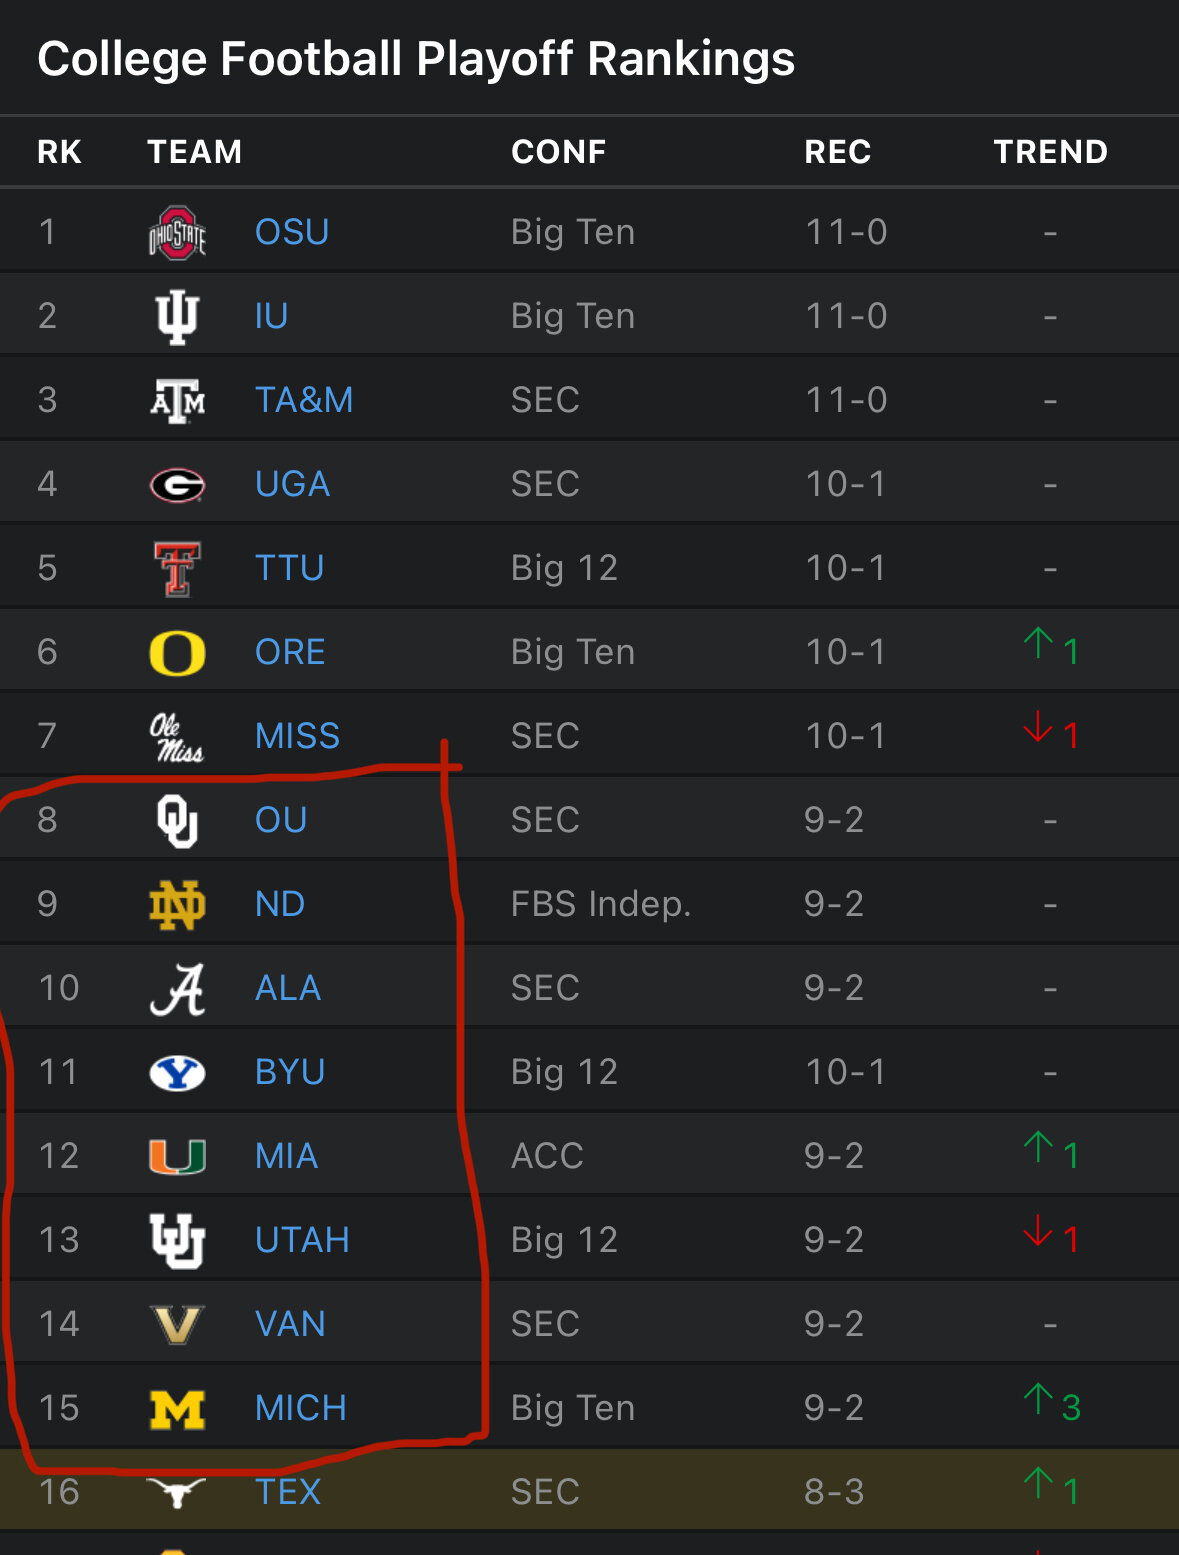
Task: Open the OU team link
Action: coord(281,820)
